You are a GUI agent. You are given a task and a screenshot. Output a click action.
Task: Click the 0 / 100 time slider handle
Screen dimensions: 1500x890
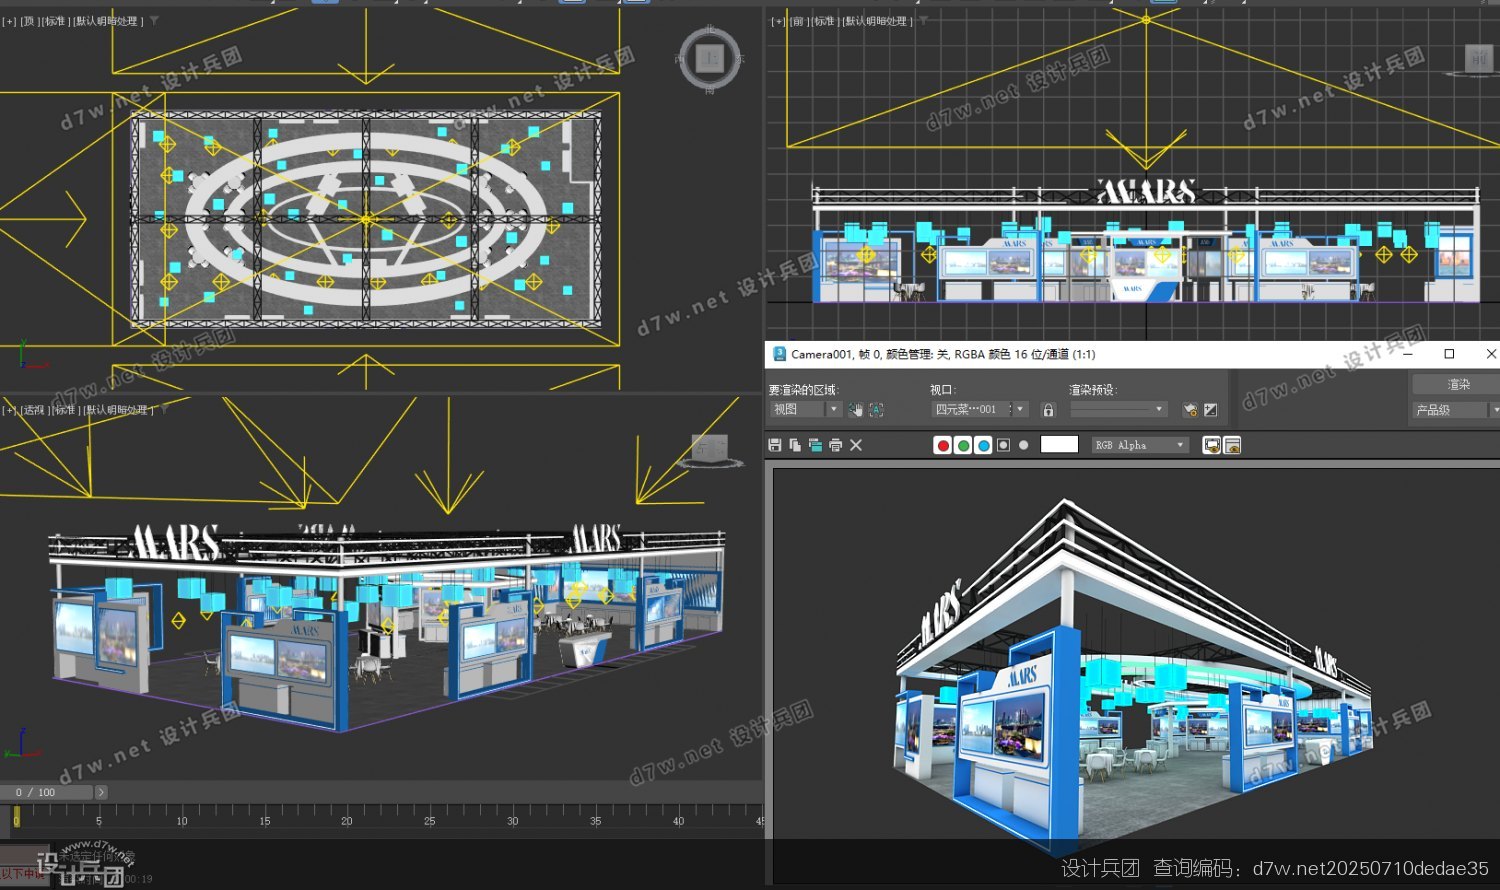pyautogui.click(x=46, y=792)
